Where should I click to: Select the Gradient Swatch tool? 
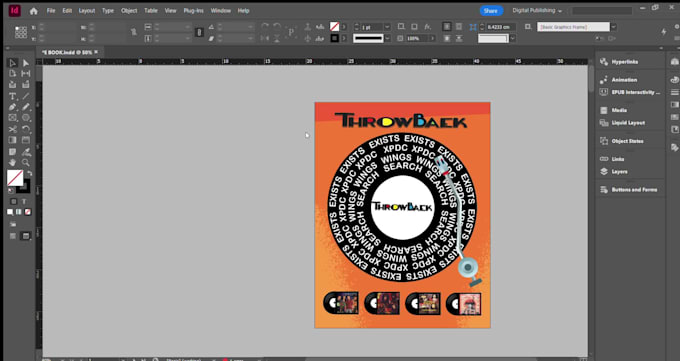pos(12,140)
